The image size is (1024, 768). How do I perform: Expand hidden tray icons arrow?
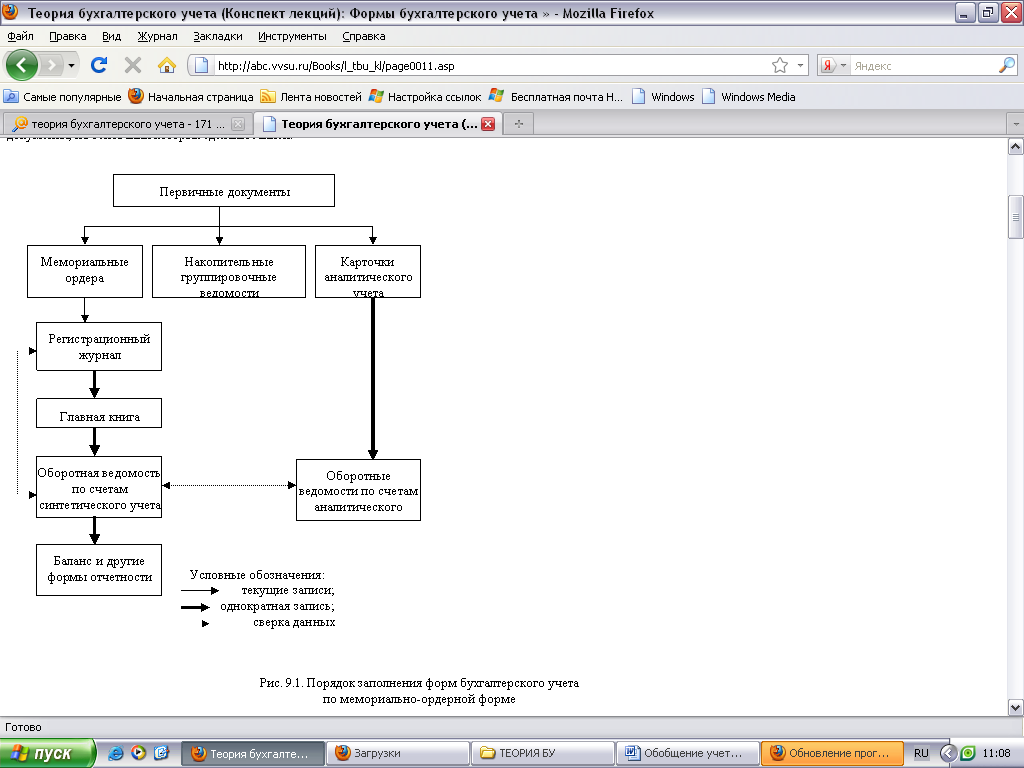[x=948, y=753]
